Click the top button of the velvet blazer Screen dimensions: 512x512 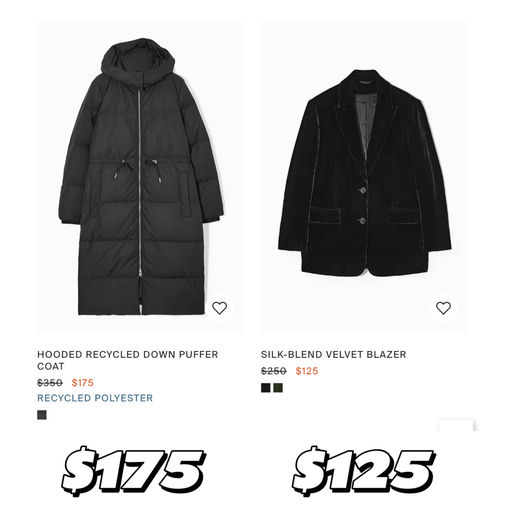(362, 190)
